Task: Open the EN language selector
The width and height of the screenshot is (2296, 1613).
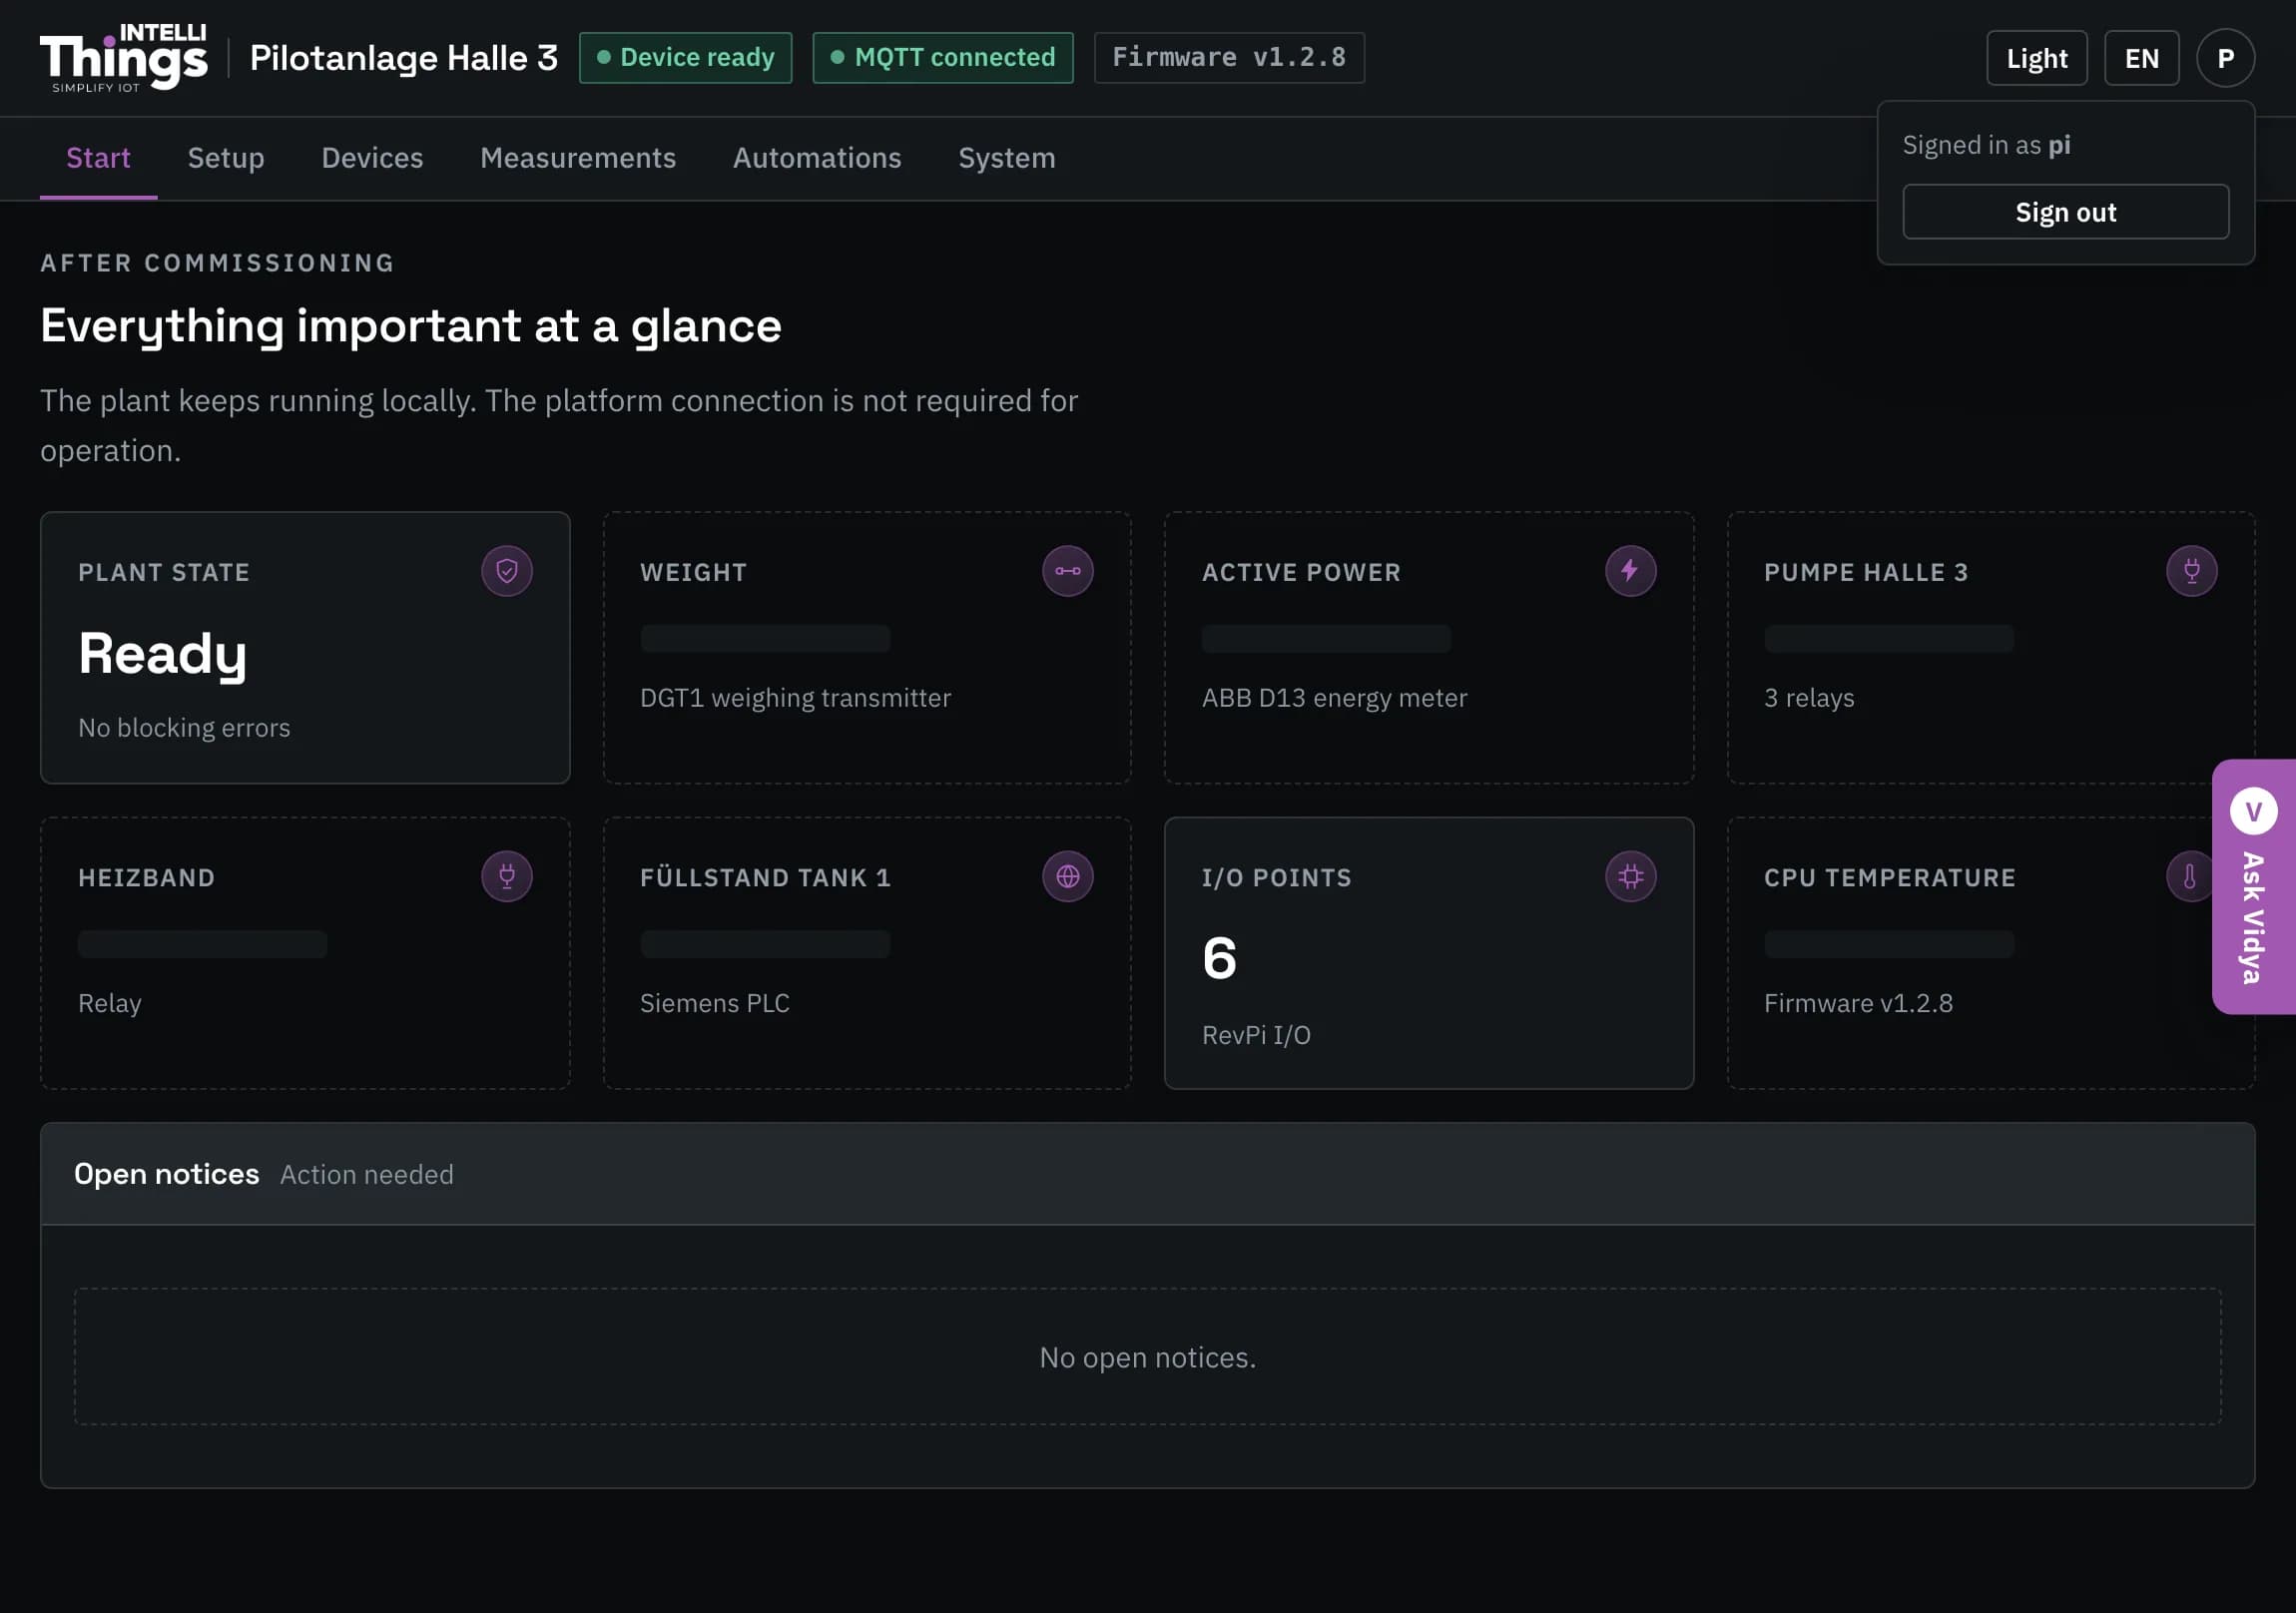Action: pos(2141,58)
